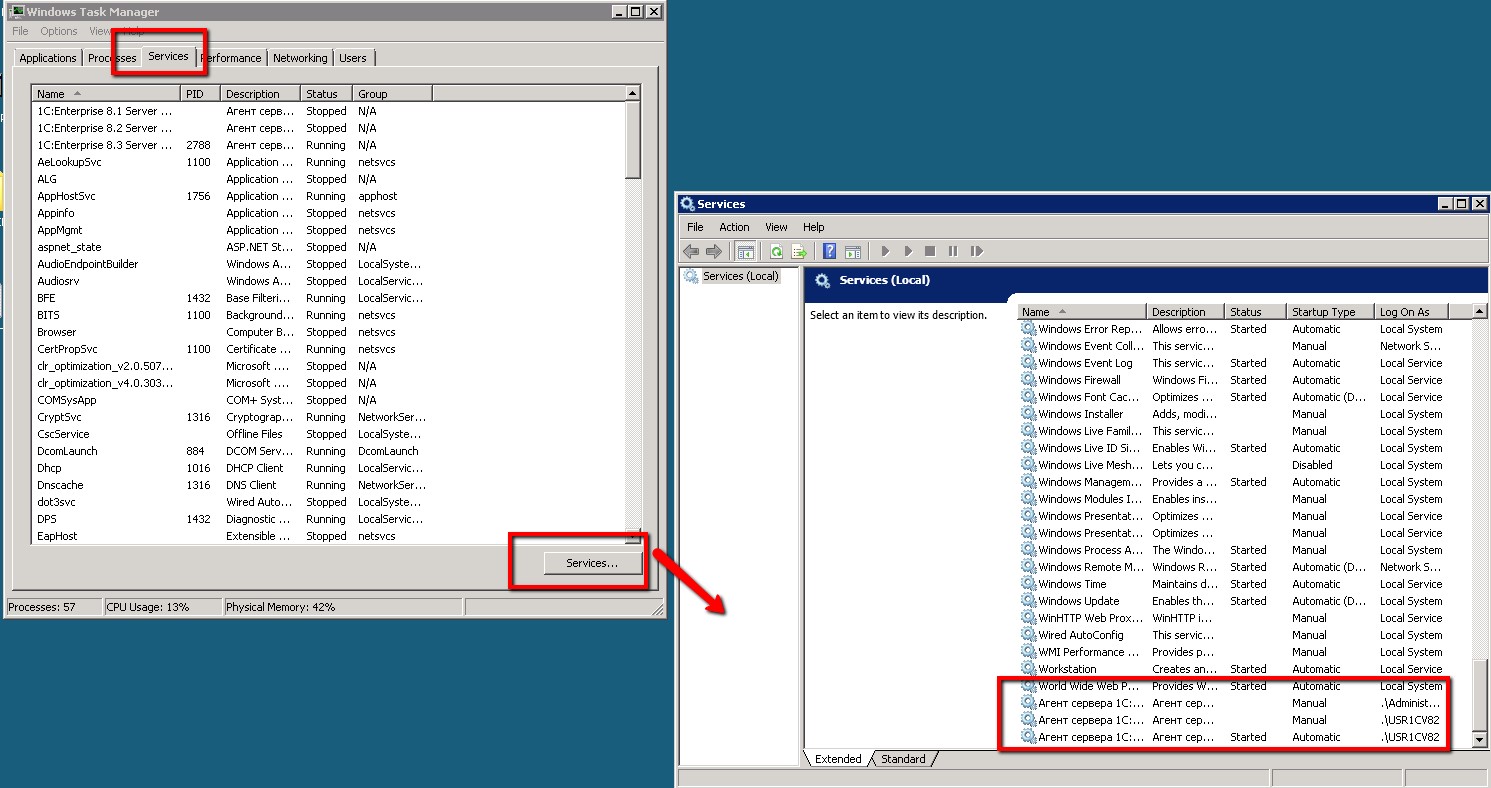1491x788 pixels.
Task: Click the Show/Hide Action Pane icon
Action: 853,252
